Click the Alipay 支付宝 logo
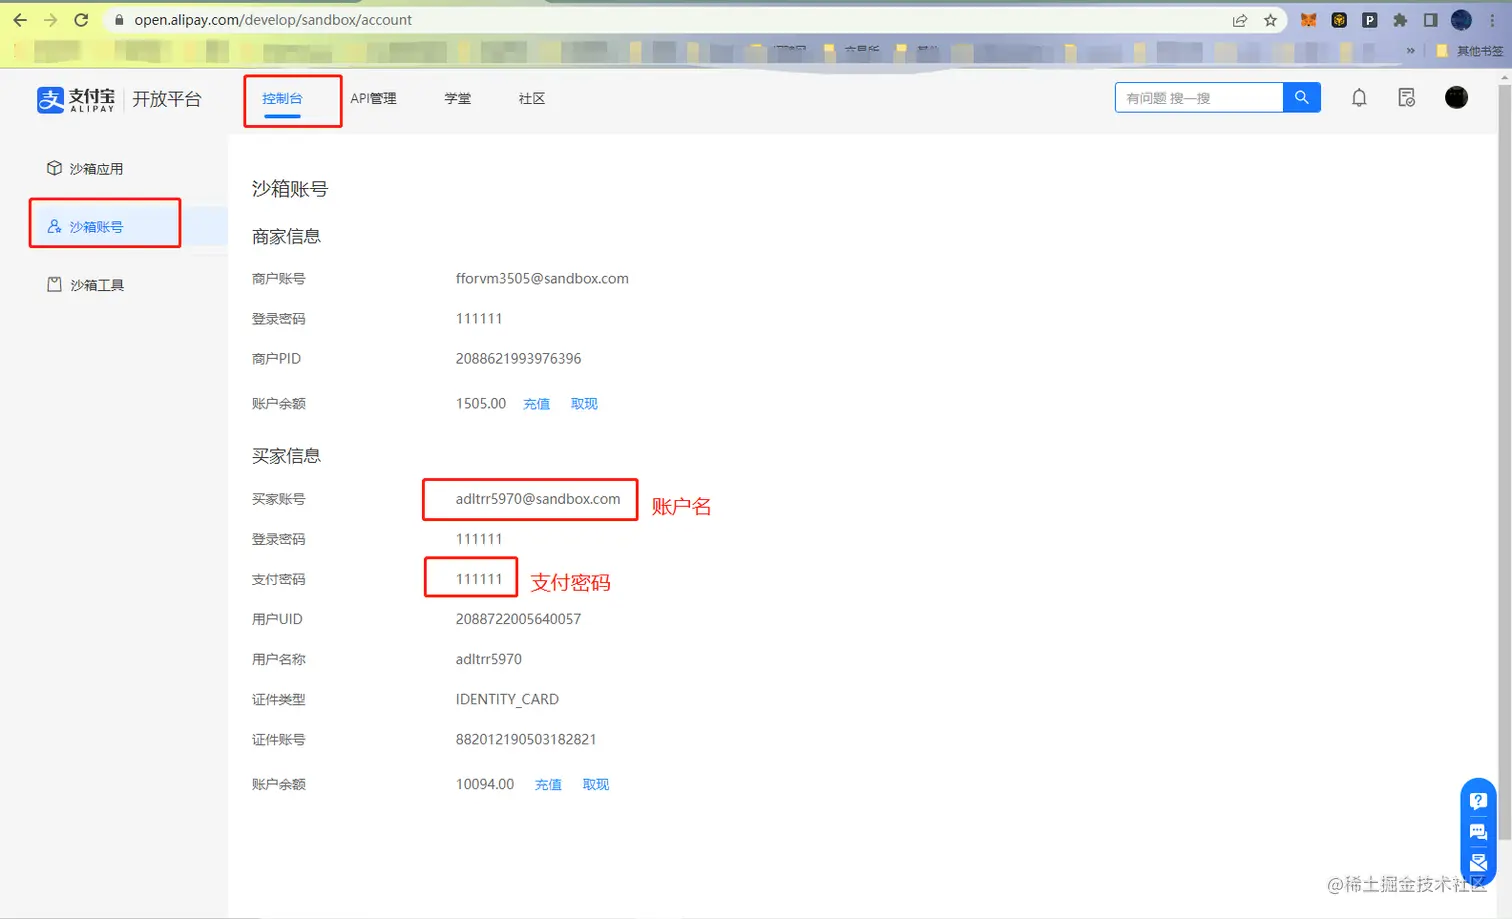 pos(76,99)
